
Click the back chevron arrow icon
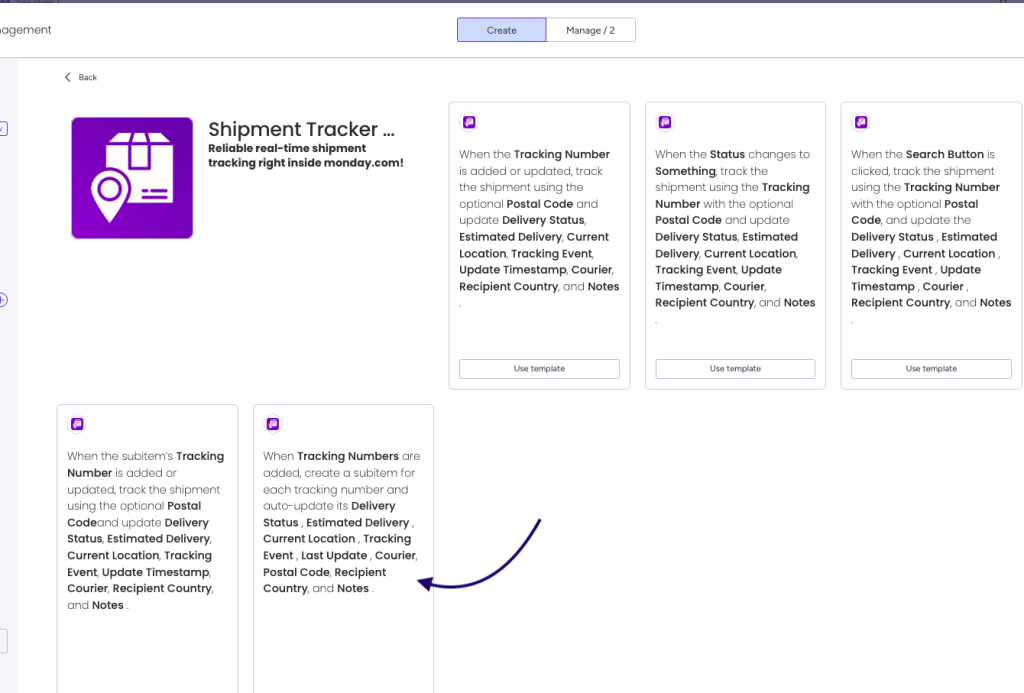(x=67, y=77)
